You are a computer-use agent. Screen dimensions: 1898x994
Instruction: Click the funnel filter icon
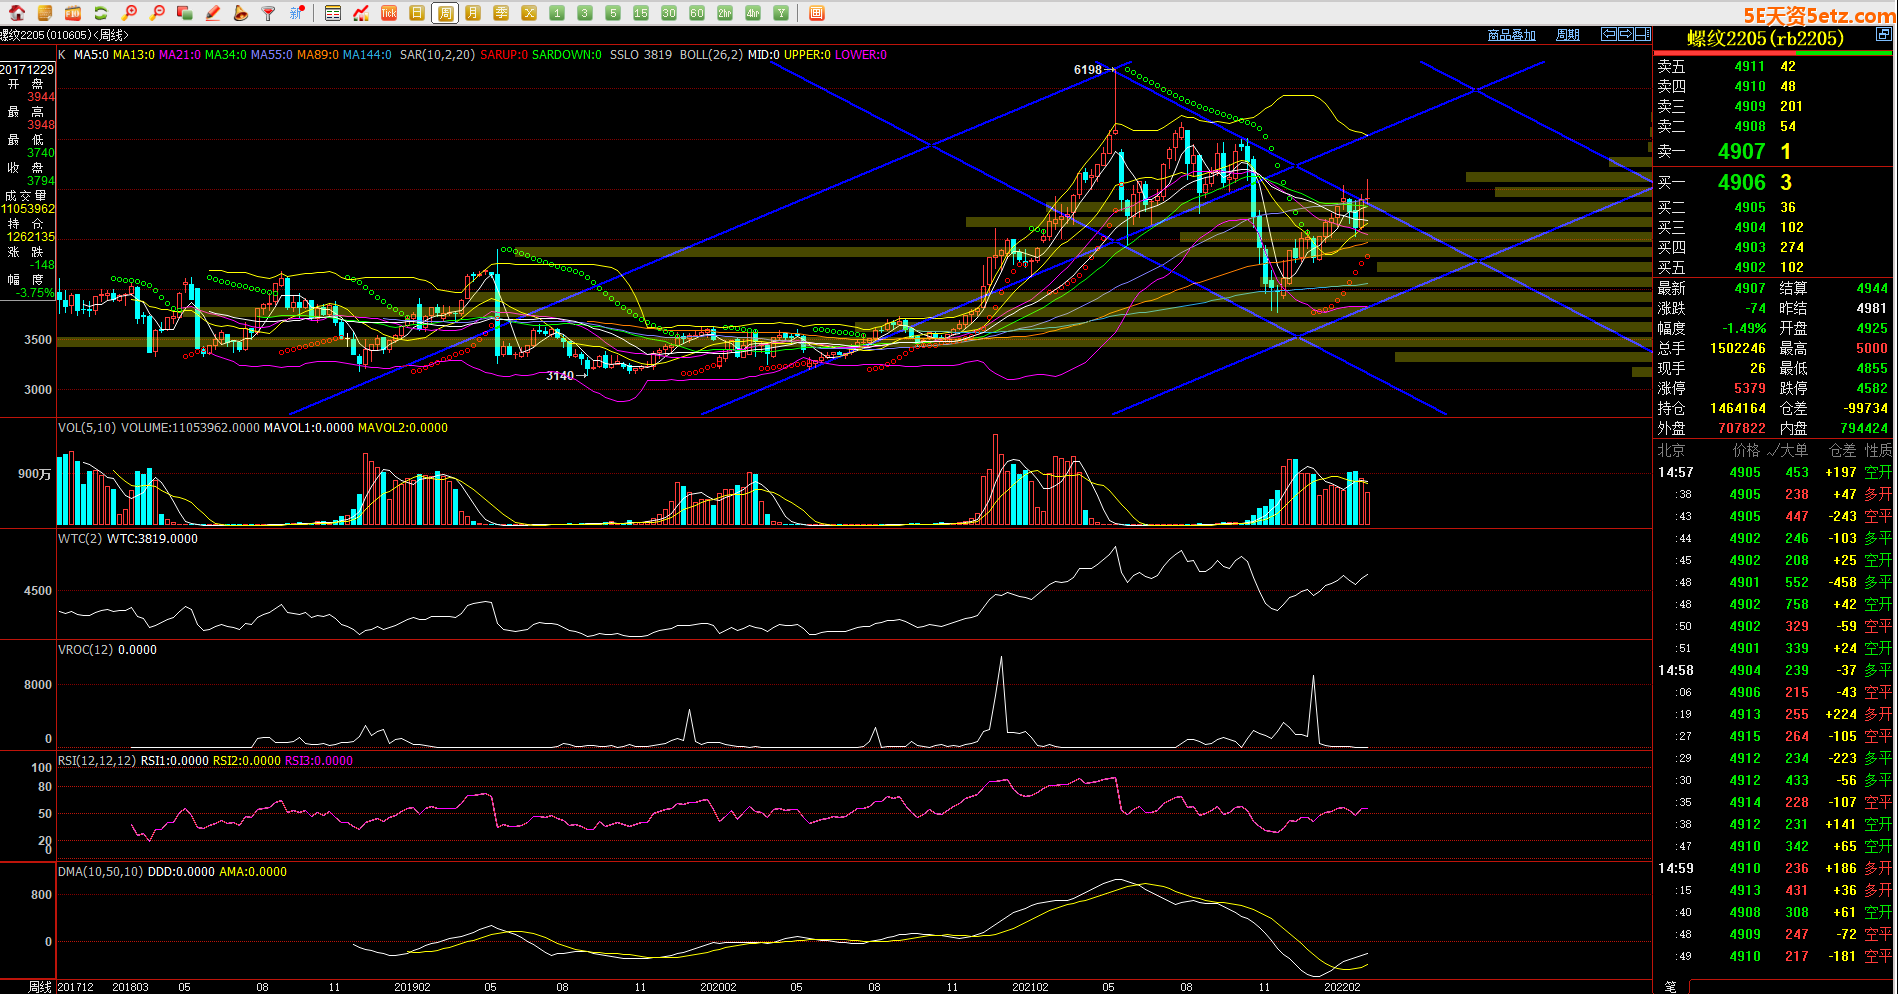(268, 13)
